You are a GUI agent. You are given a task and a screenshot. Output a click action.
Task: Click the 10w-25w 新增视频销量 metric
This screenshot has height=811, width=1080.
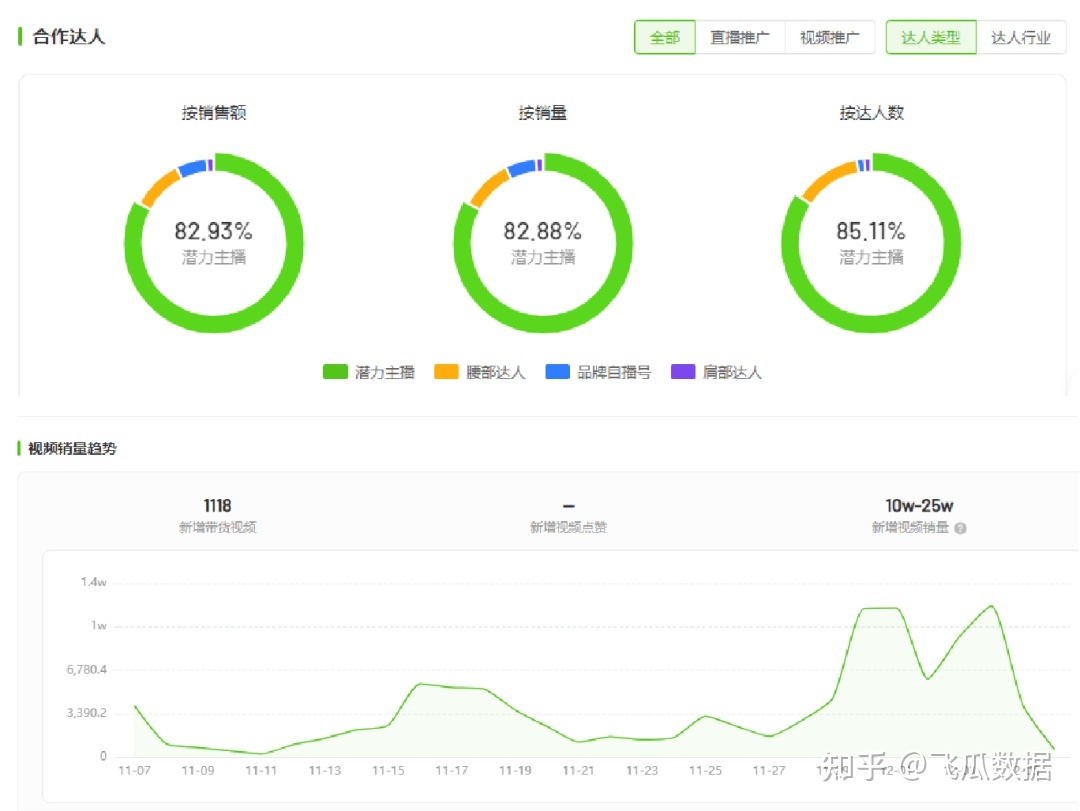[x=918, y=506]
